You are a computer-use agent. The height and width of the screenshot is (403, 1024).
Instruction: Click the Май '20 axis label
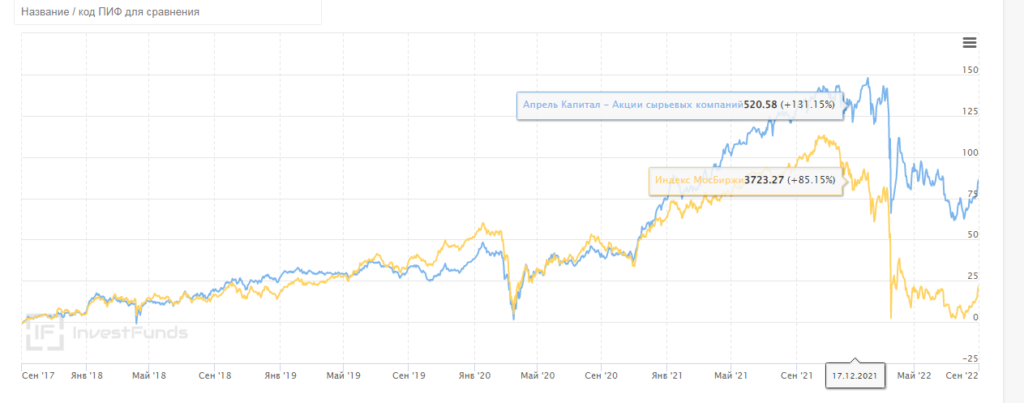click(538, 376)
